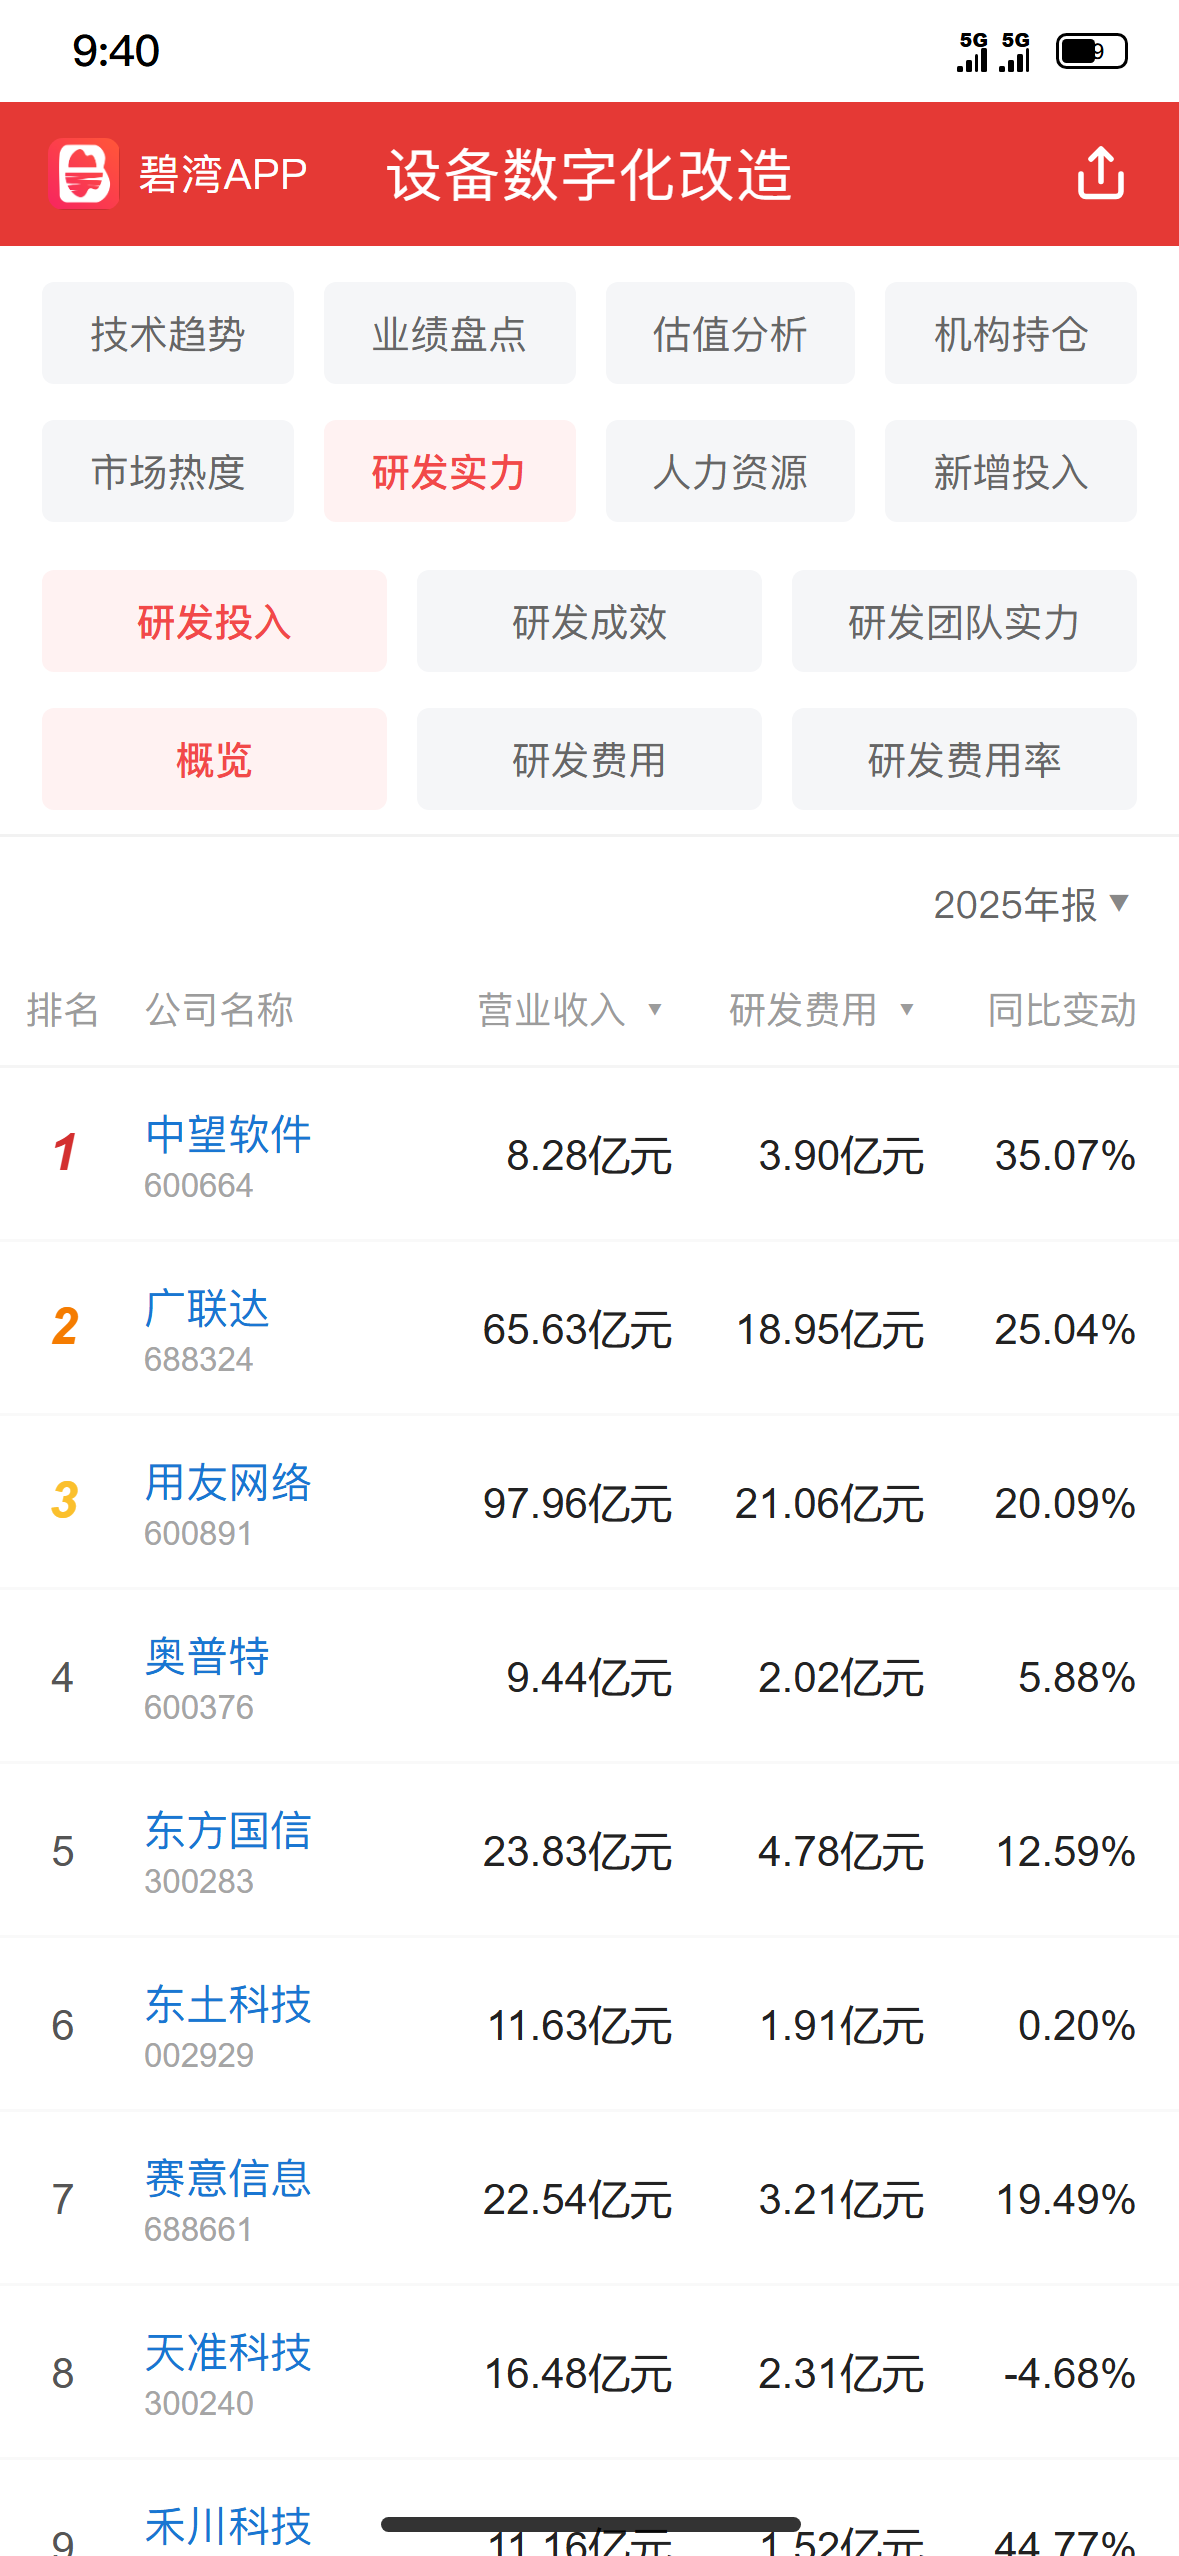This screenshot has height=2556, width=1179.
Task: Switch to 估值分析 tab
Action: [x=730, y=333]
